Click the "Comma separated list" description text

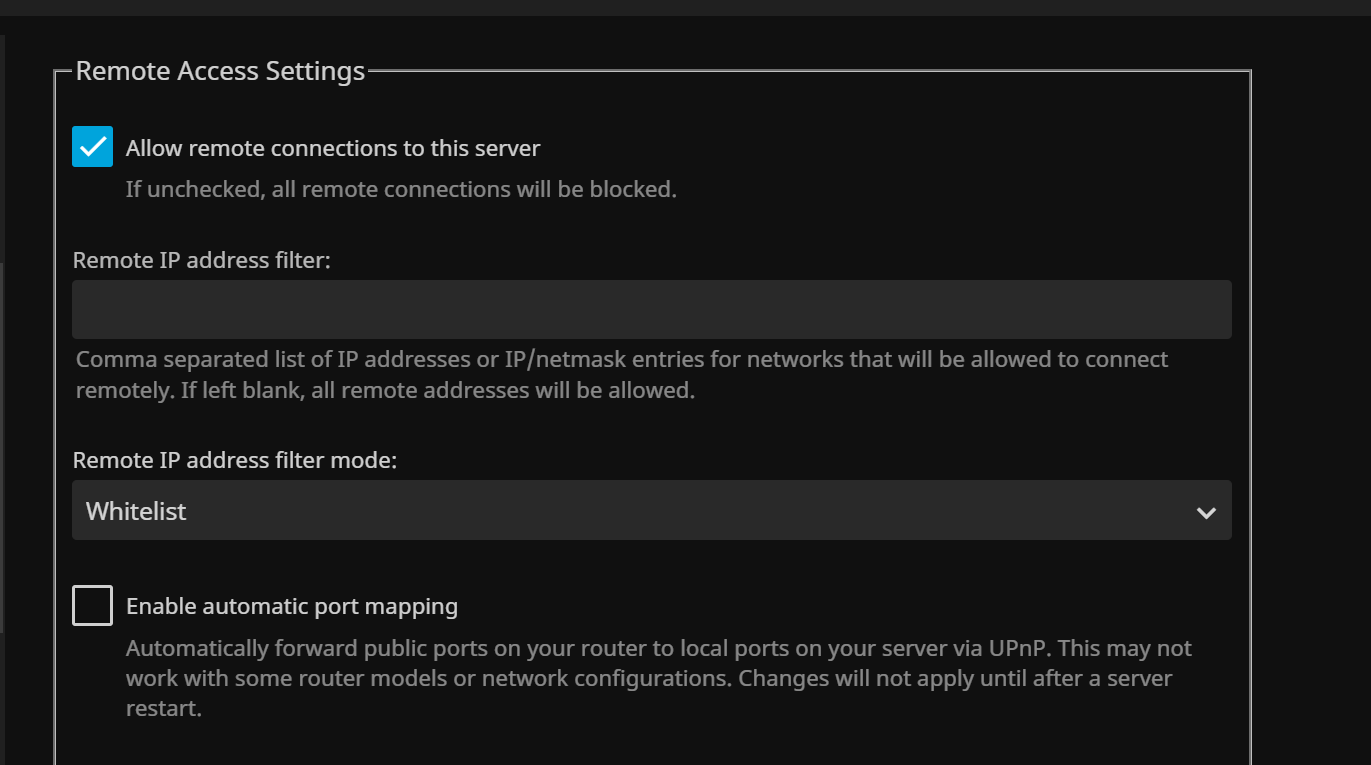point(621,359)
